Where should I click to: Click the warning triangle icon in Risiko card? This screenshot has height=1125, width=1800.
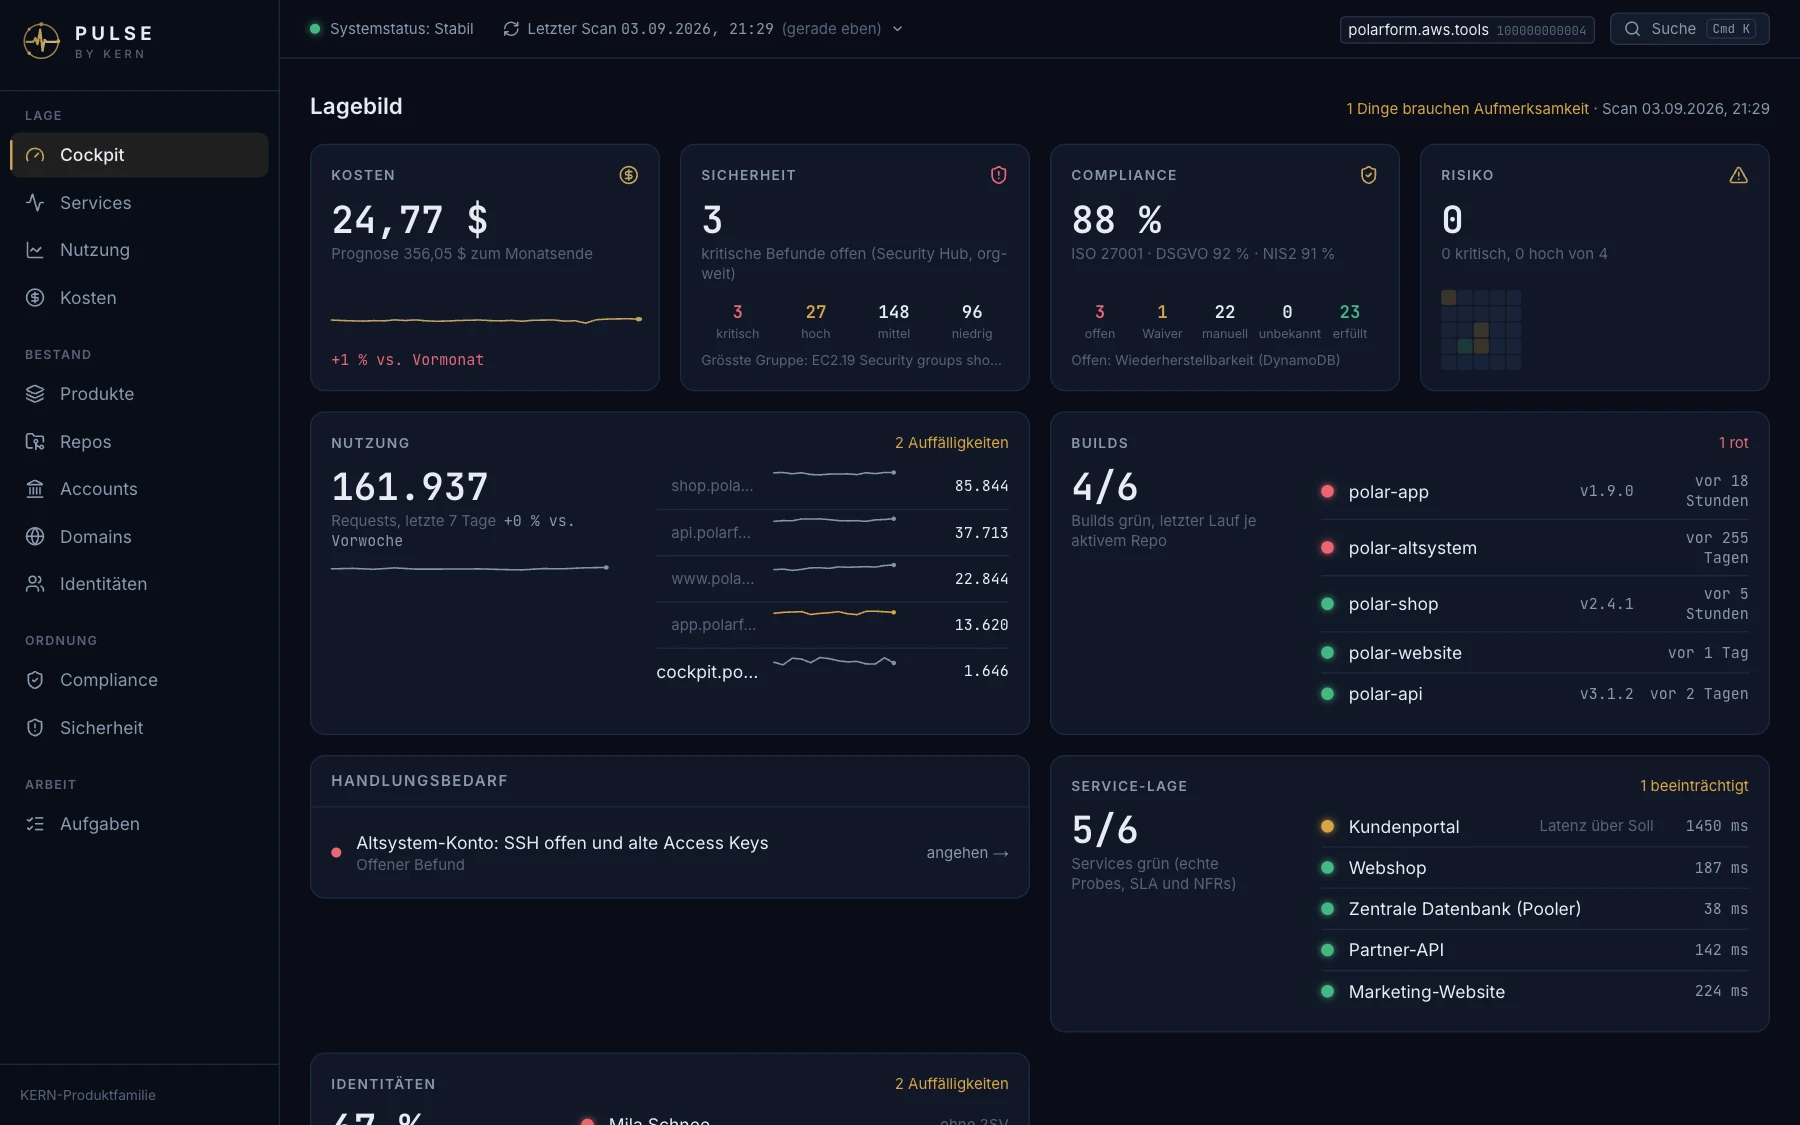click(1738, 175)
